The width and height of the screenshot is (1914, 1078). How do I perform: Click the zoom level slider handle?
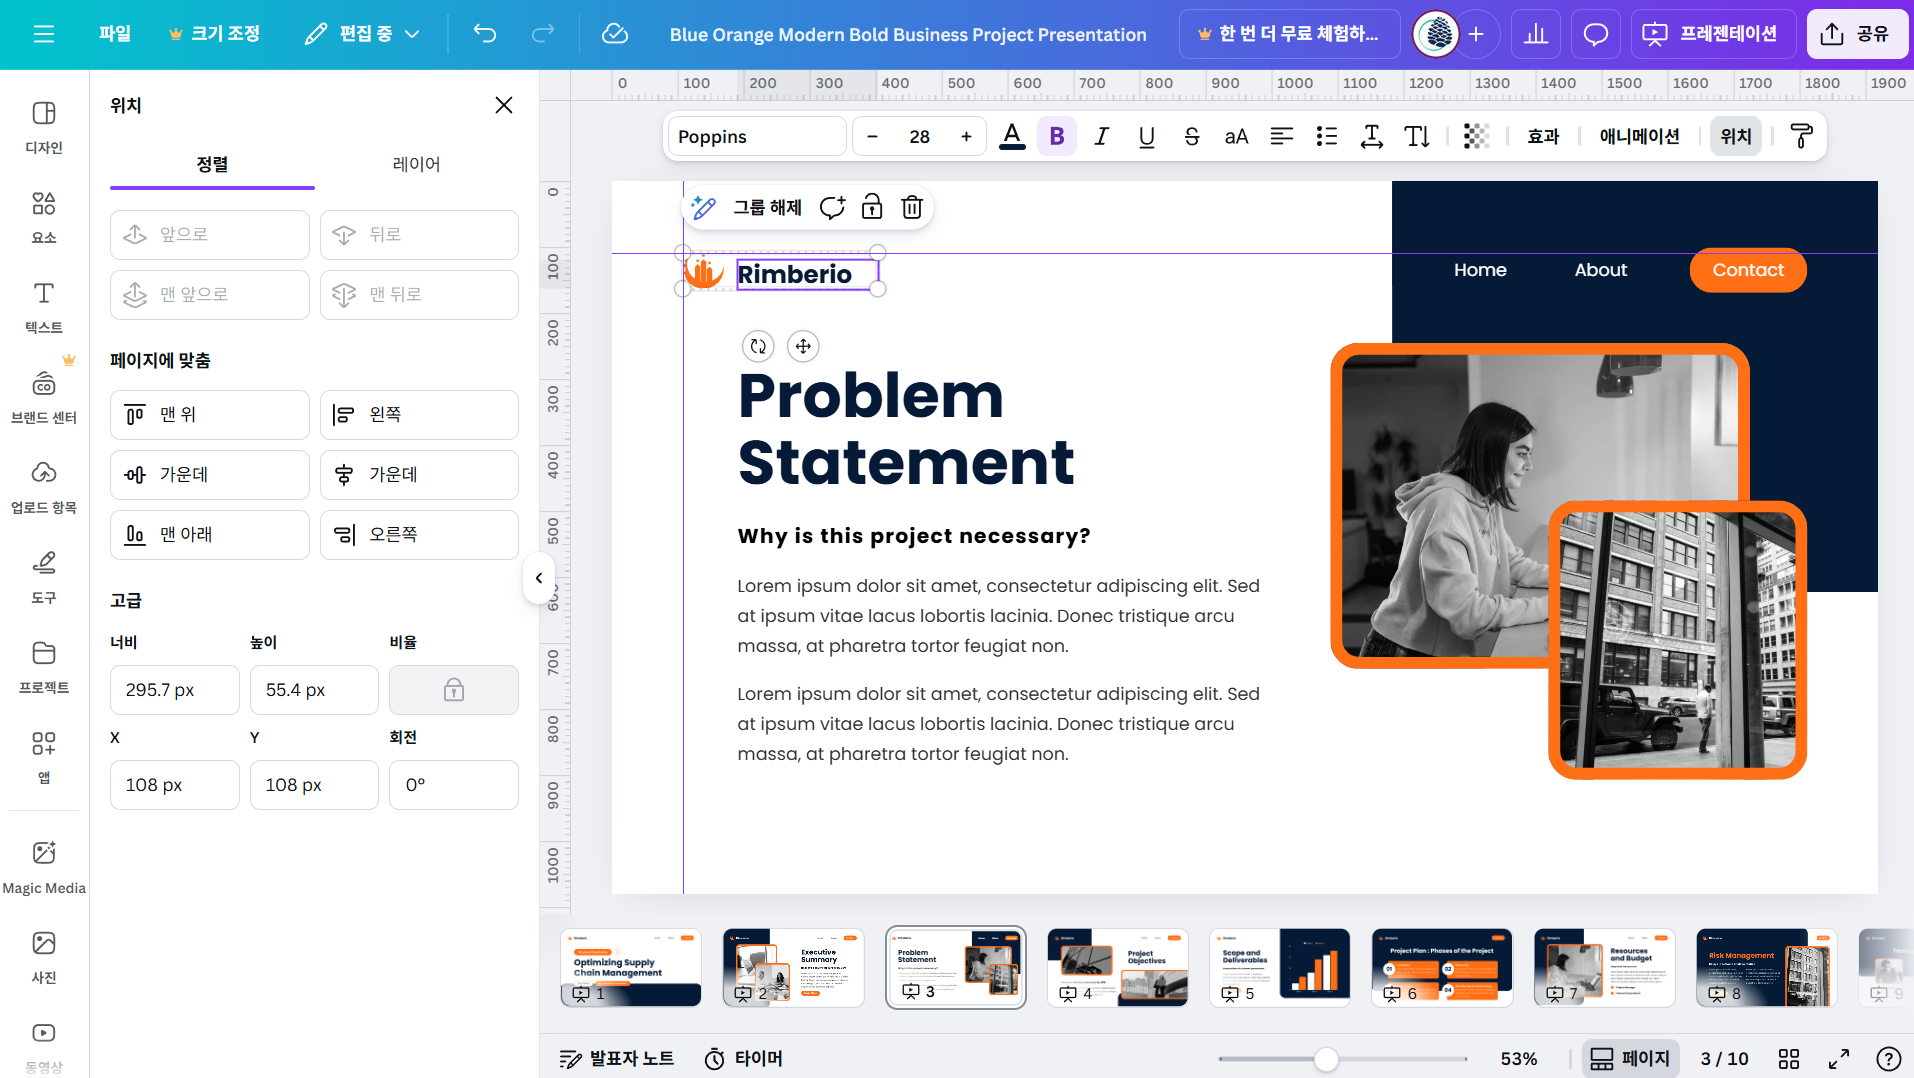pos(1326,1059)
